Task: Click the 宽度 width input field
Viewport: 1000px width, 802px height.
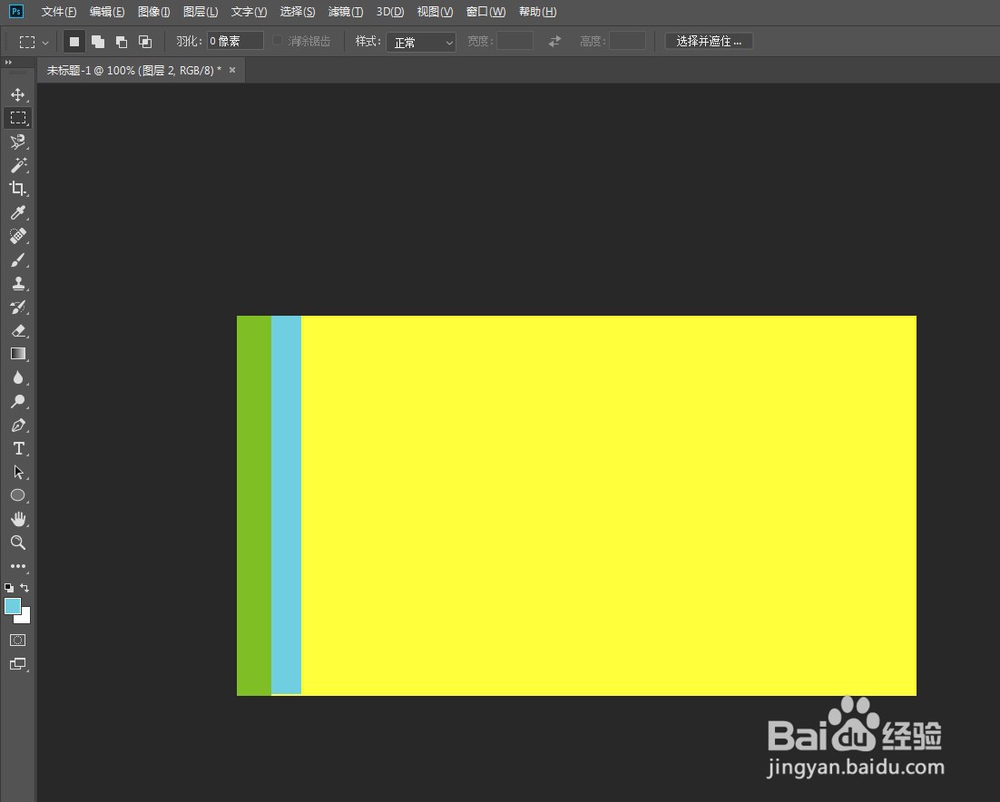Action: coord(515,41)
